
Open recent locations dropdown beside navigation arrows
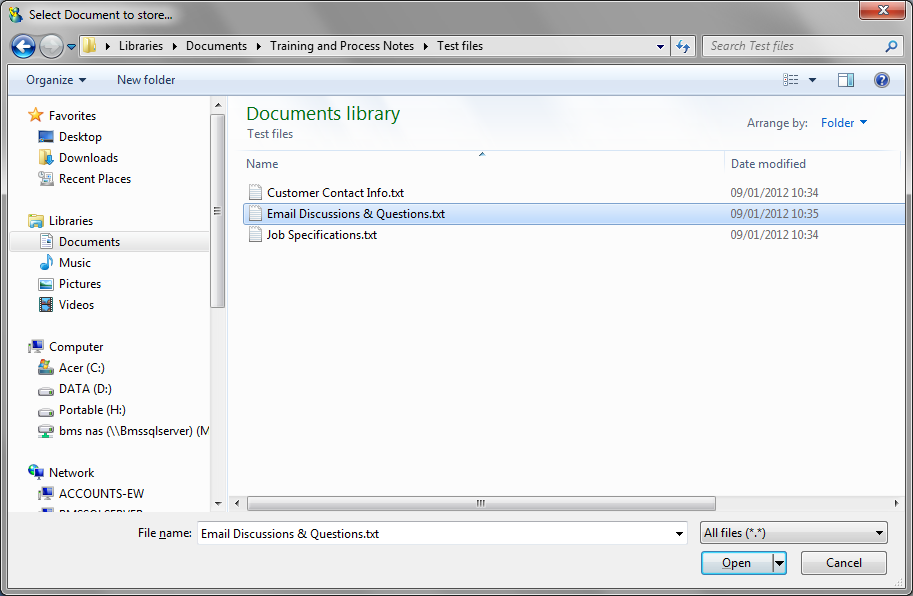click(x=71, y=47)
